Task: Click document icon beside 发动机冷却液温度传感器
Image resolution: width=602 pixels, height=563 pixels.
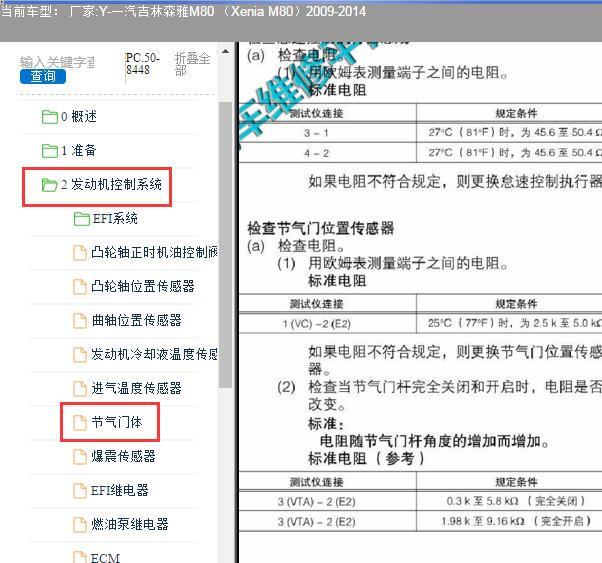Action: [80, 355]
